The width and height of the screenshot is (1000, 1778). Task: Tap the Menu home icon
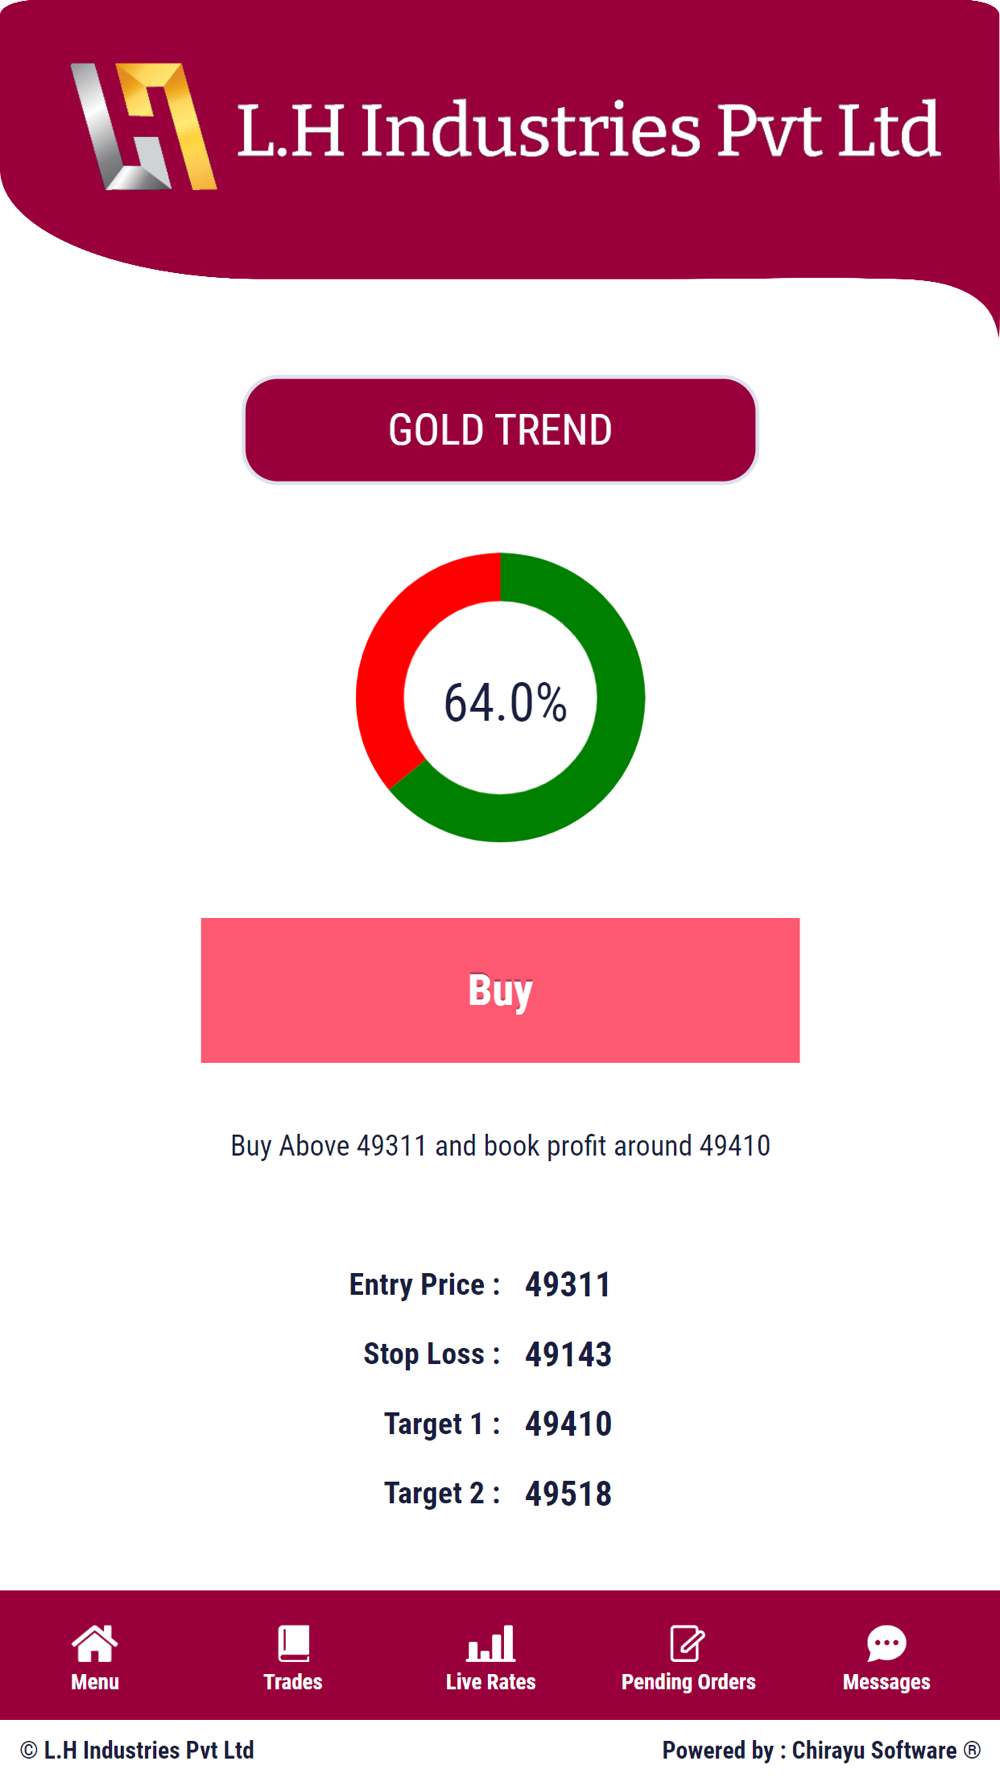click(x=95, y=1643)
